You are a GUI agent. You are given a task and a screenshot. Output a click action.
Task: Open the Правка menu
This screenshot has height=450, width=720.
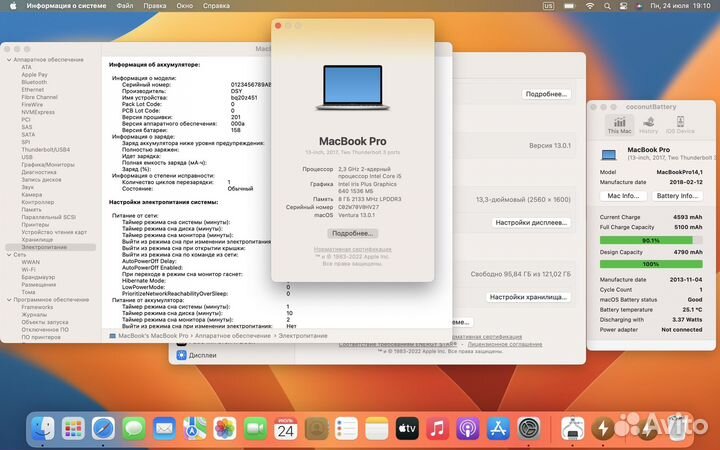click(155, 6)
